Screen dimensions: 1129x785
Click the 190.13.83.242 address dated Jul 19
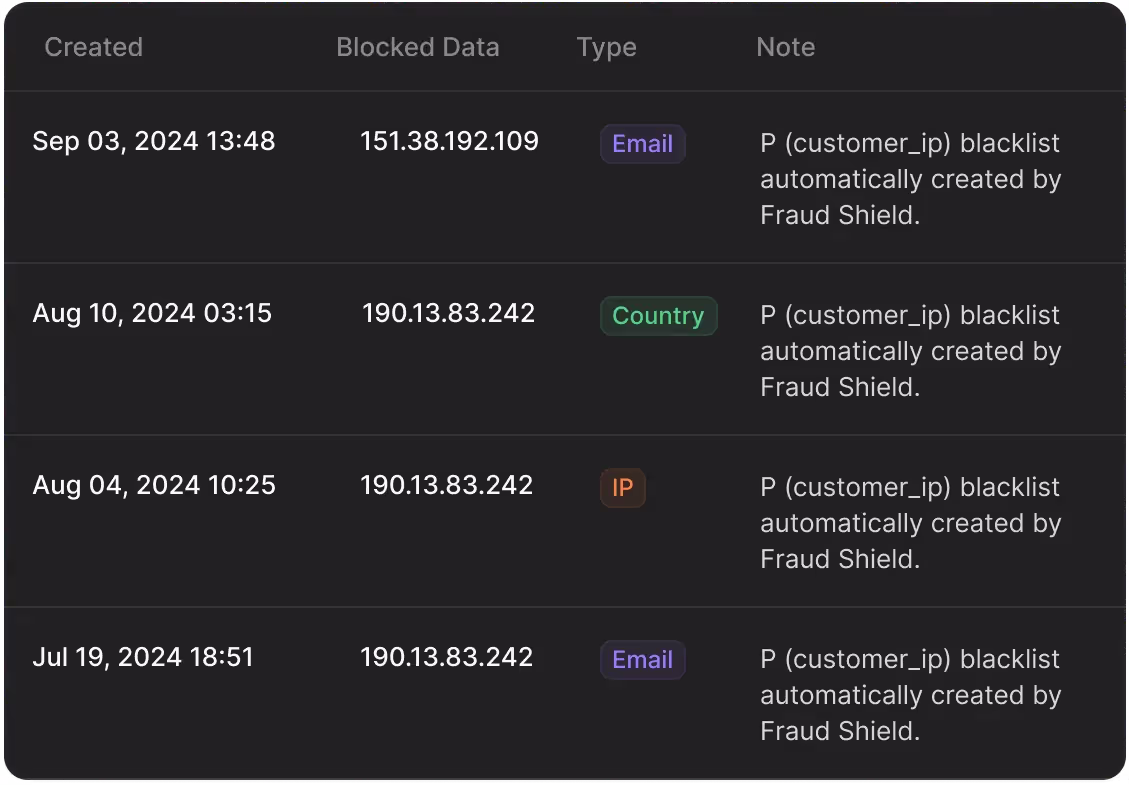[x=446, y=657]
